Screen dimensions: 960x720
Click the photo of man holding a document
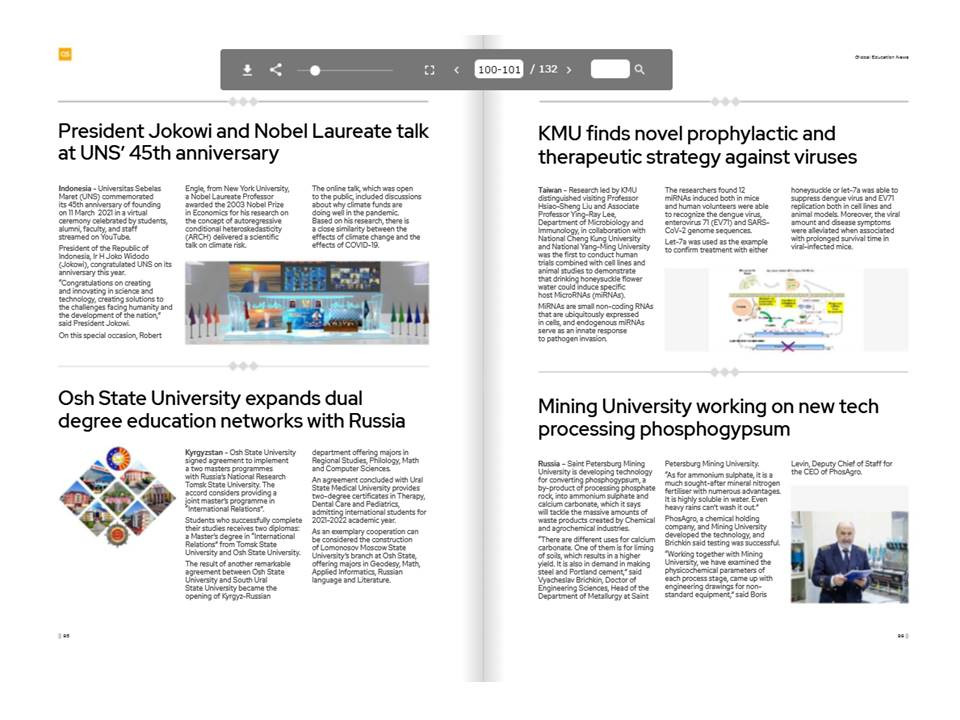coord(849,557)
